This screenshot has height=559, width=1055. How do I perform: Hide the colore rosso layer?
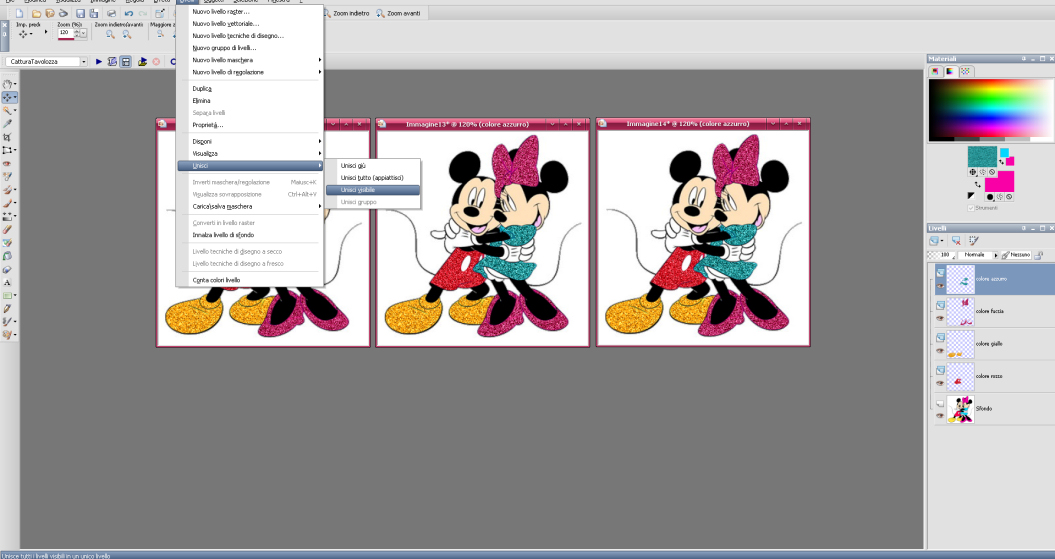pos(940,383)
